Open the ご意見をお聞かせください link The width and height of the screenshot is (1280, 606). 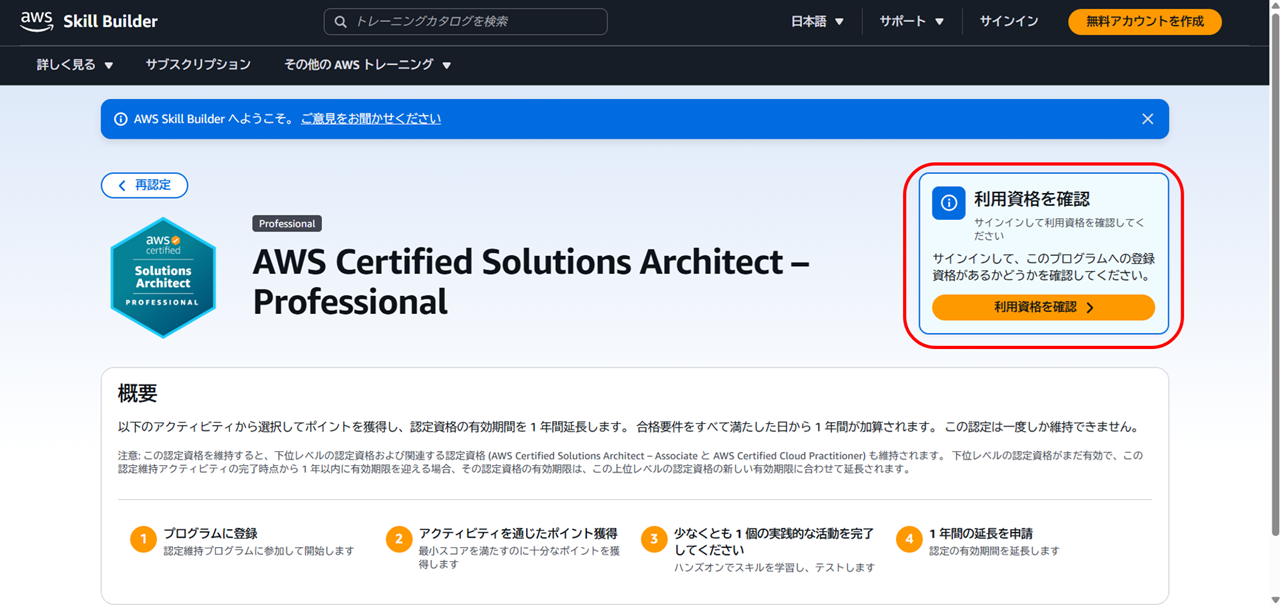pyautogui.click(x=371, y=119)
